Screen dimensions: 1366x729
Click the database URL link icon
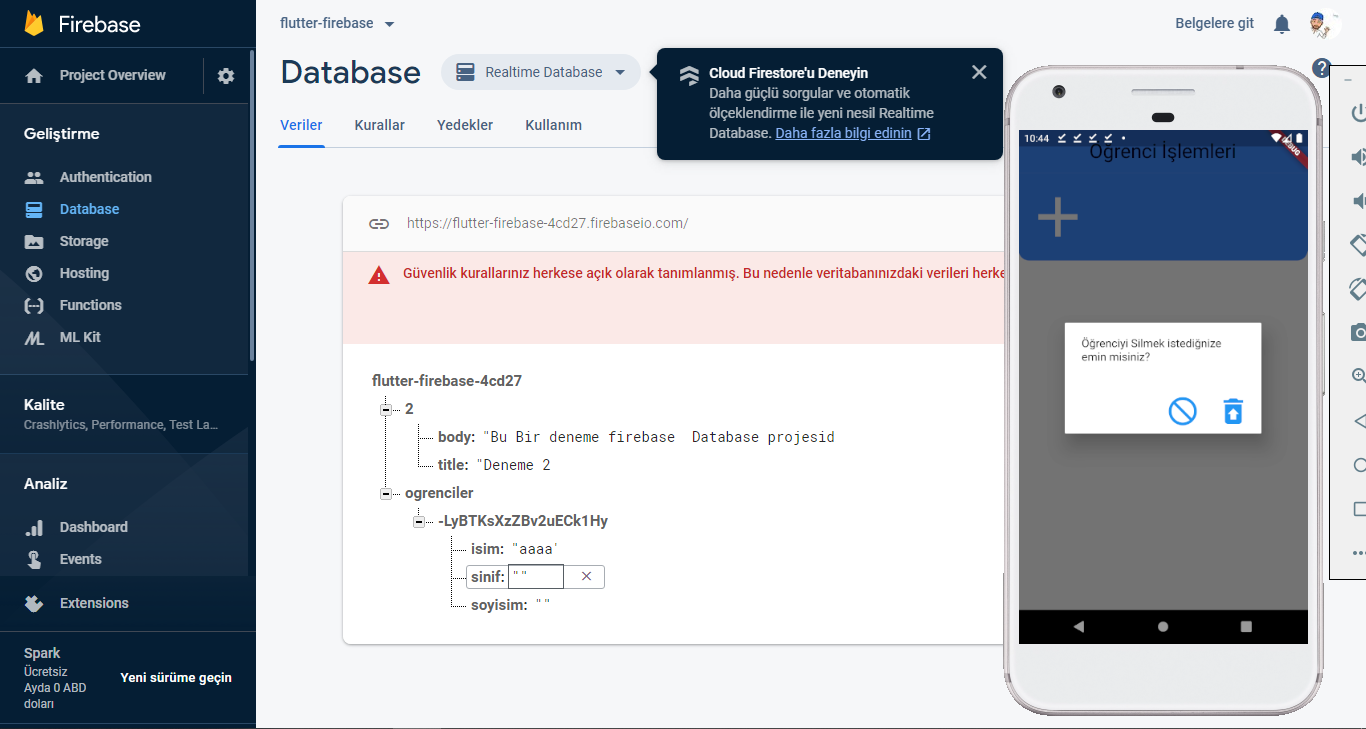click(378, 224)
